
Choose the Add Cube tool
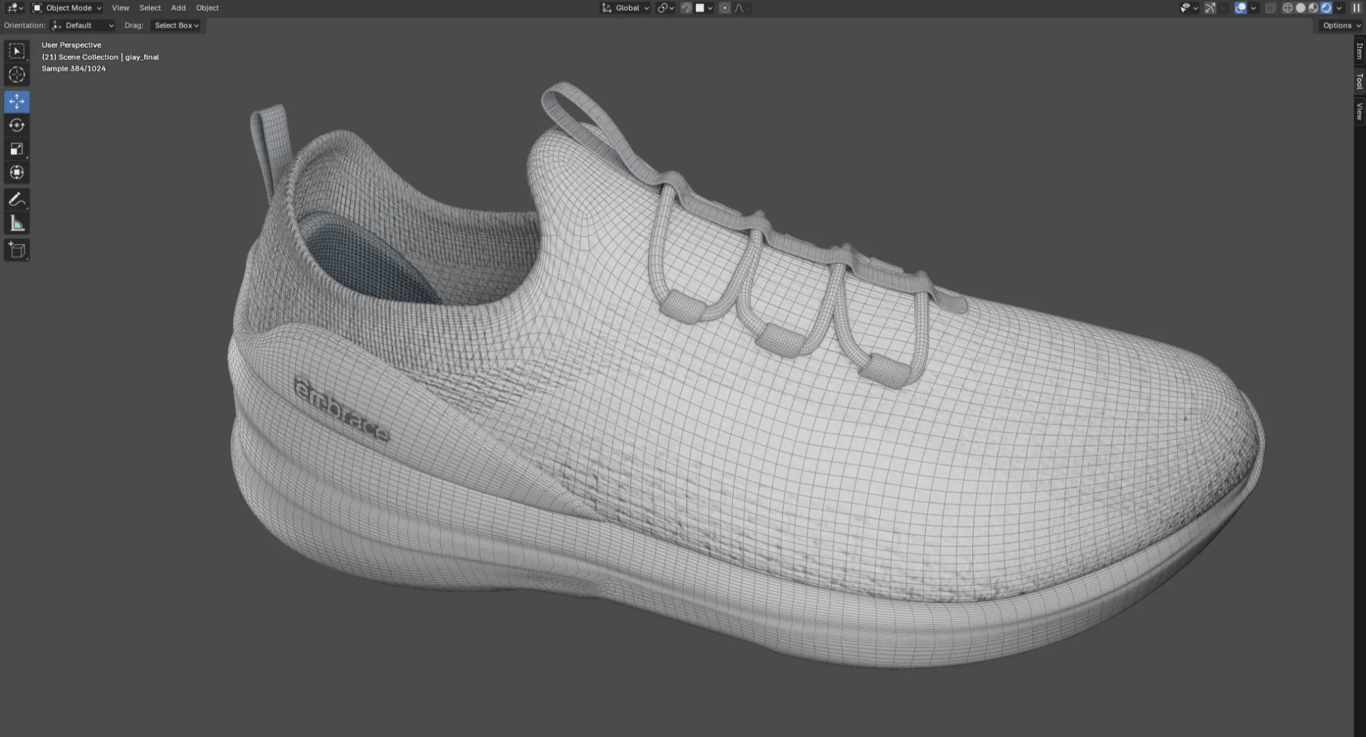(17, 250)
